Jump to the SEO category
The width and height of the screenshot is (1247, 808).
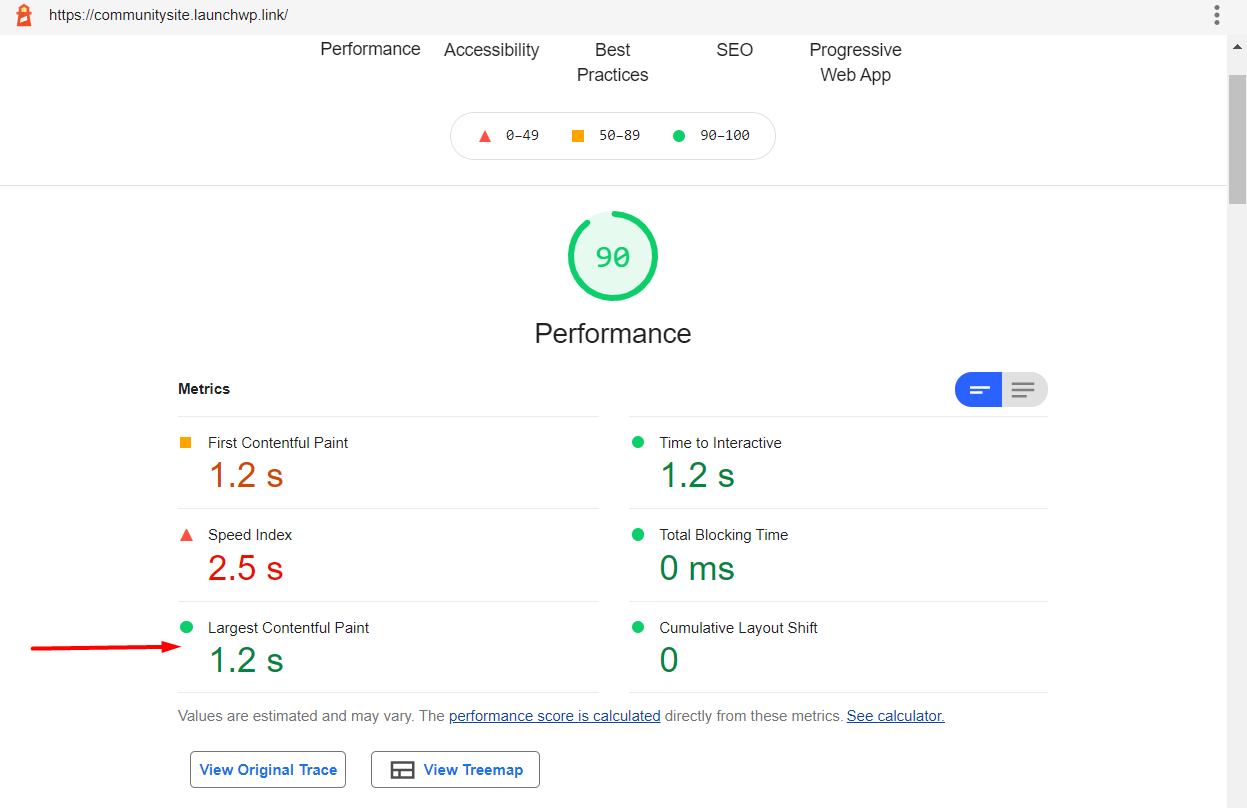tap(734, 50)
